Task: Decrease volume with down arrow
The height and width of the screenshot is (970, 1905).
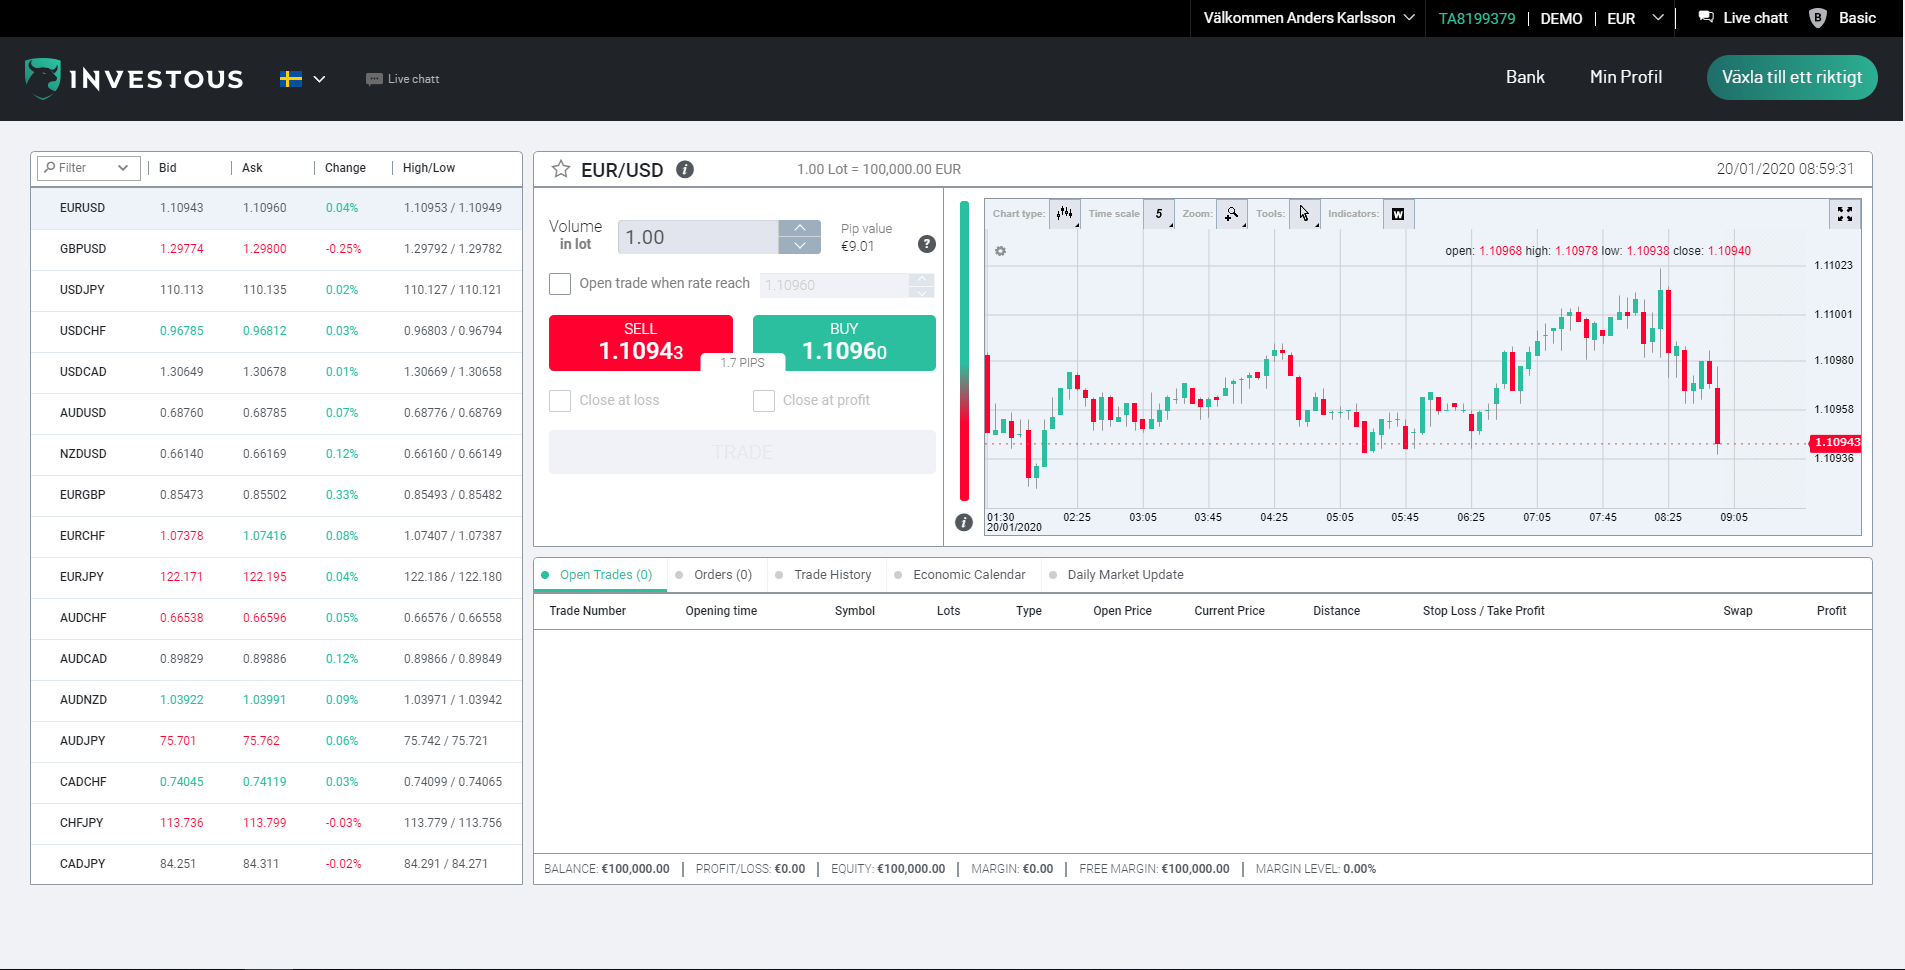Action: pyautogui.click(x=800, y=246)
